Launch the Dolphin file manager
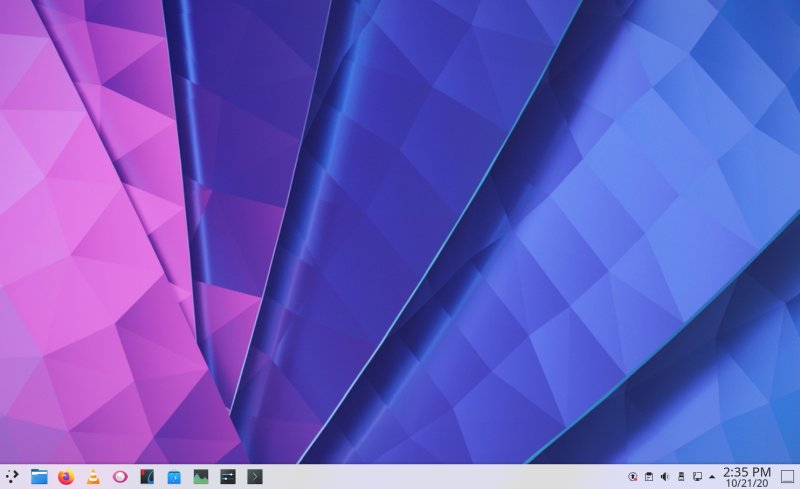Viewport: 800px width, 489px height. [39, 477]
